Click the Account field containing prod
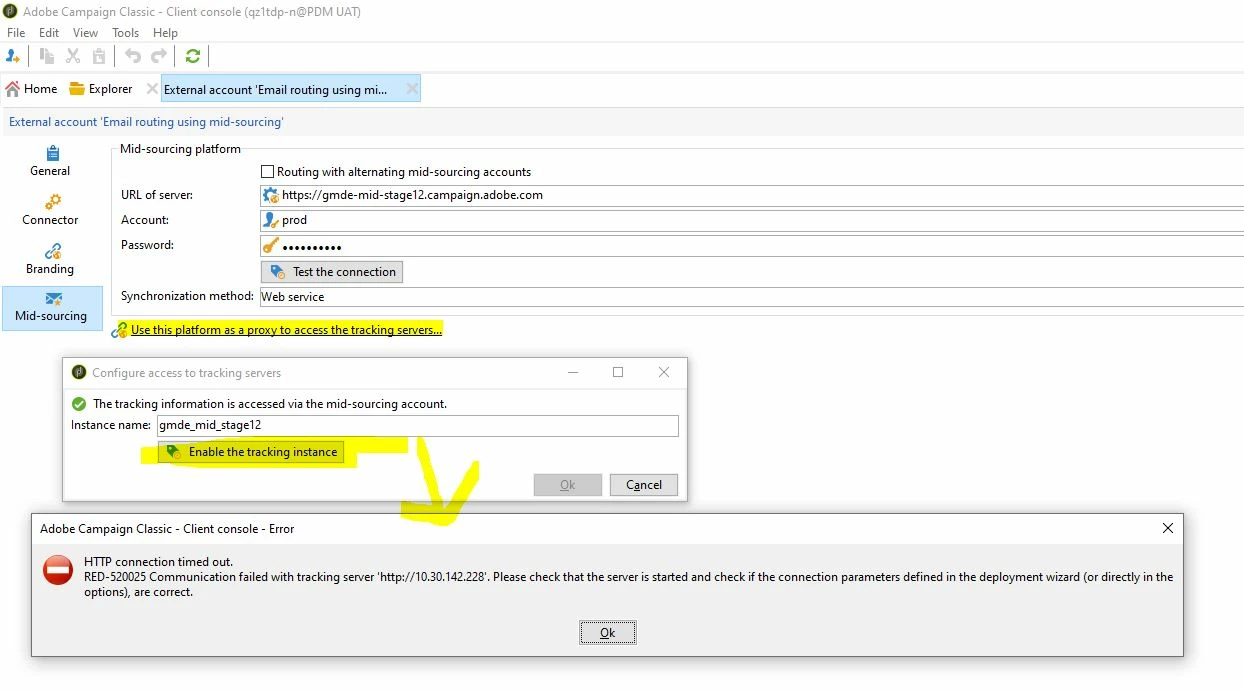The width and height of the screenshot is (1244, 690). pyautogui.click(x=752, y=220)
